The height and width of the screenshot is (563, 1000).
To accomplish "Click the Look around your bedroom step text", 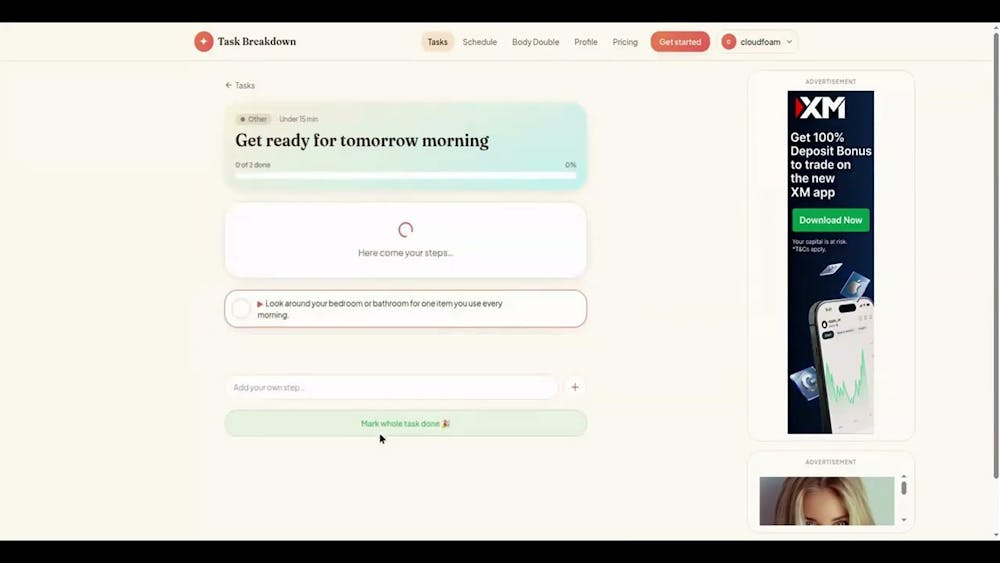I will (x=380, y=309).
